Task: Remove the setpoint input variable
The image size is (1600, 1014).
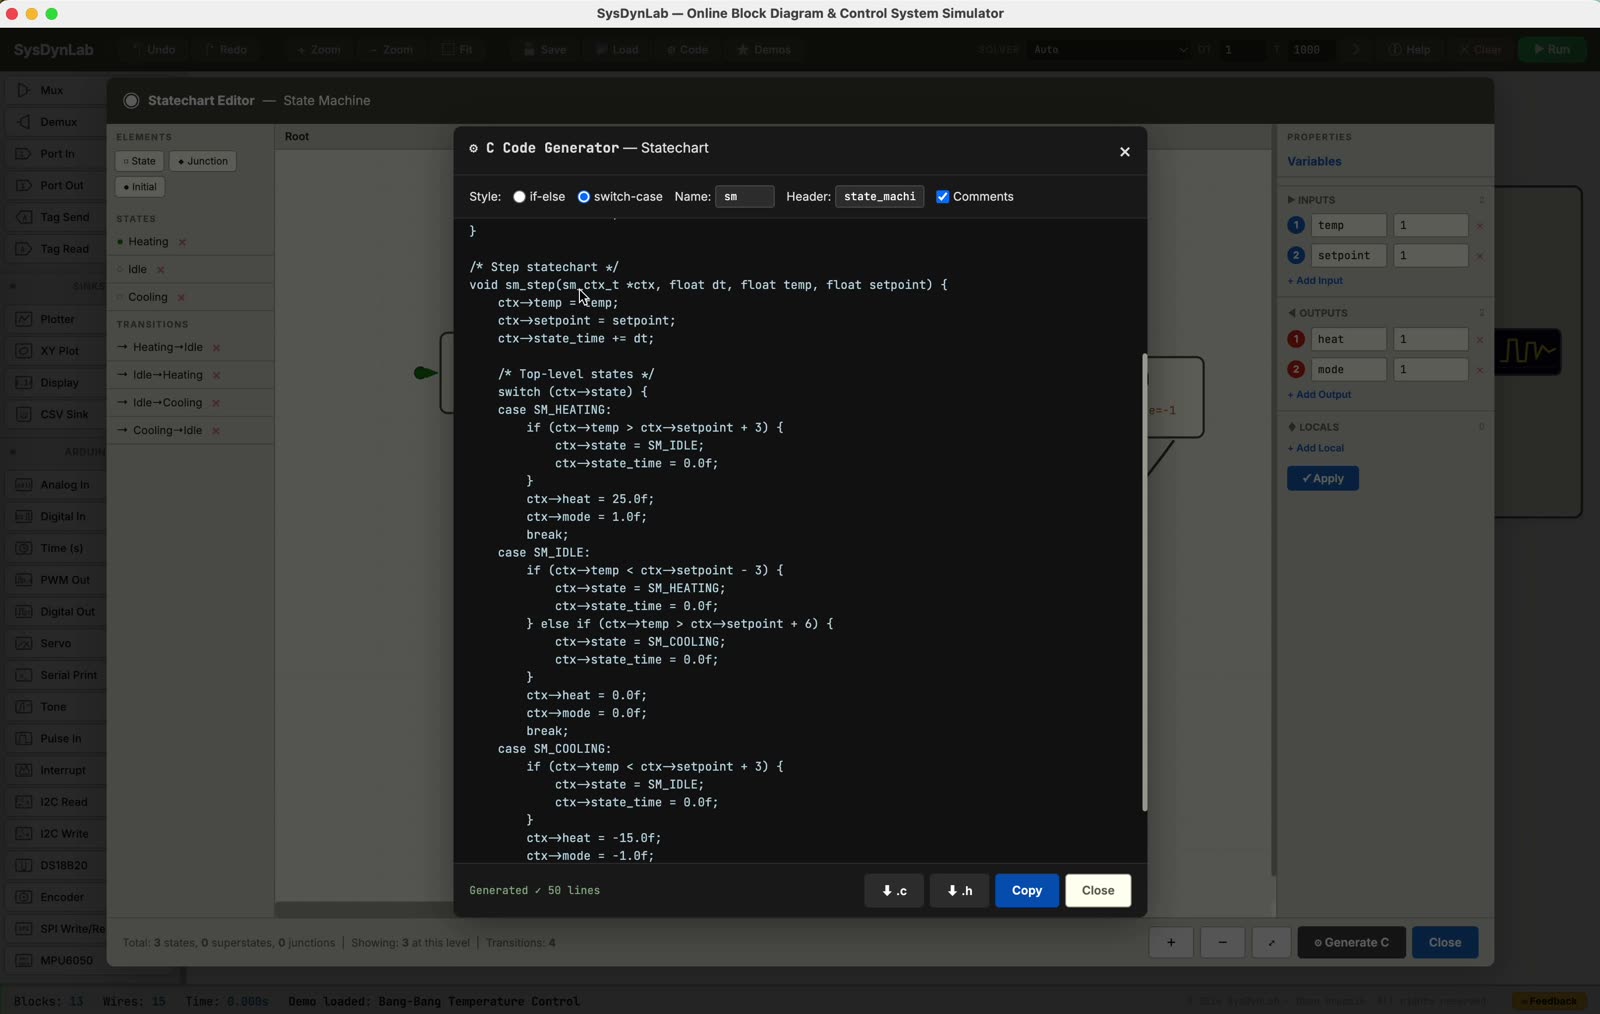Action: tap(1480, 256)
